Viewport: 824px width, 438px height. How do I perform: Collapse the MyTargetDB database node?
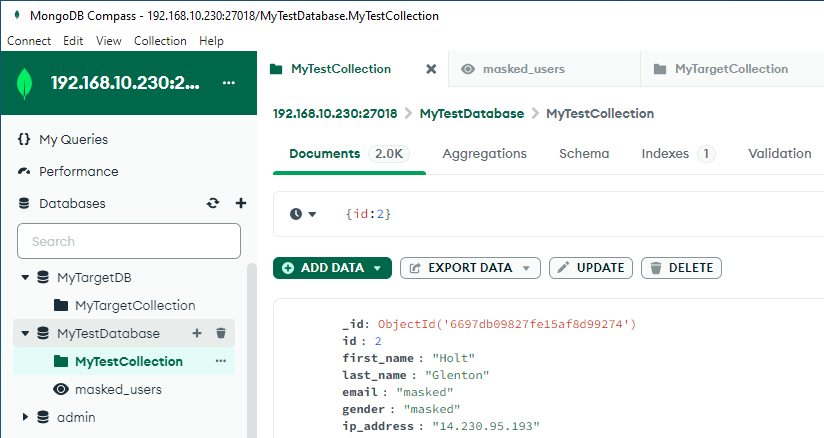(x=25, y=277)
